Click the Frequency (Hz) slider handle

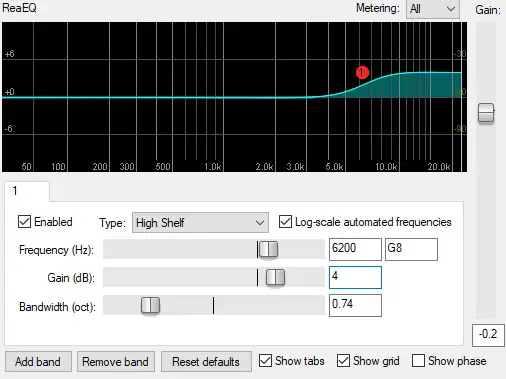pos(268,249)
